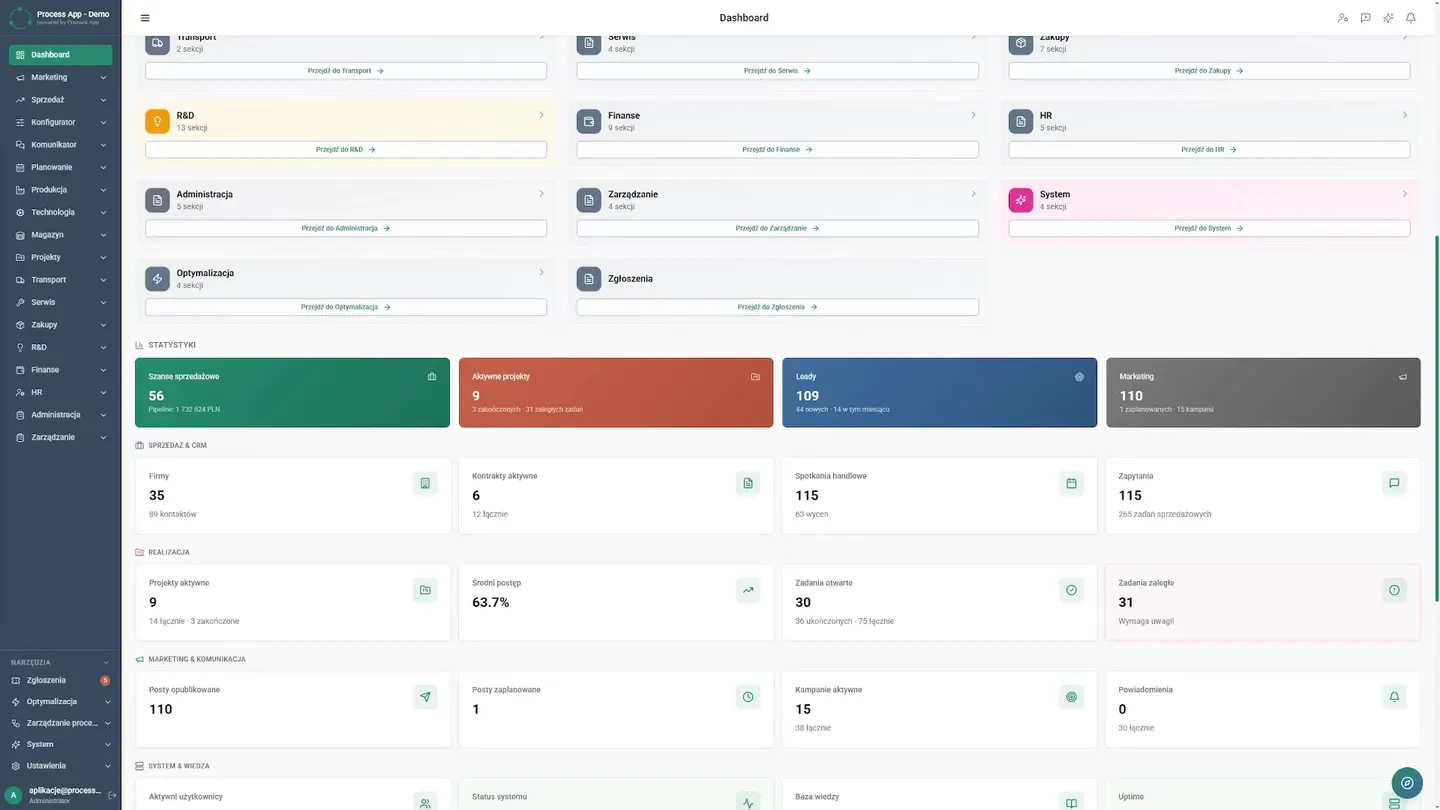Click Przejdź do Transport button
This screenshot has height=810, width=1440.
346,71
